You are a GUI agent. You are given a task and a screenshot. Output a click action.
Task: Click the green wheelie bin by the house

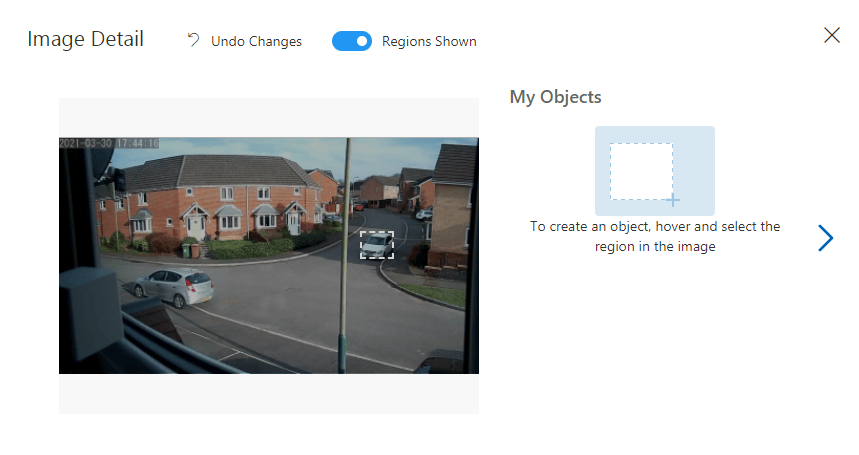click(x=186, y=251)
